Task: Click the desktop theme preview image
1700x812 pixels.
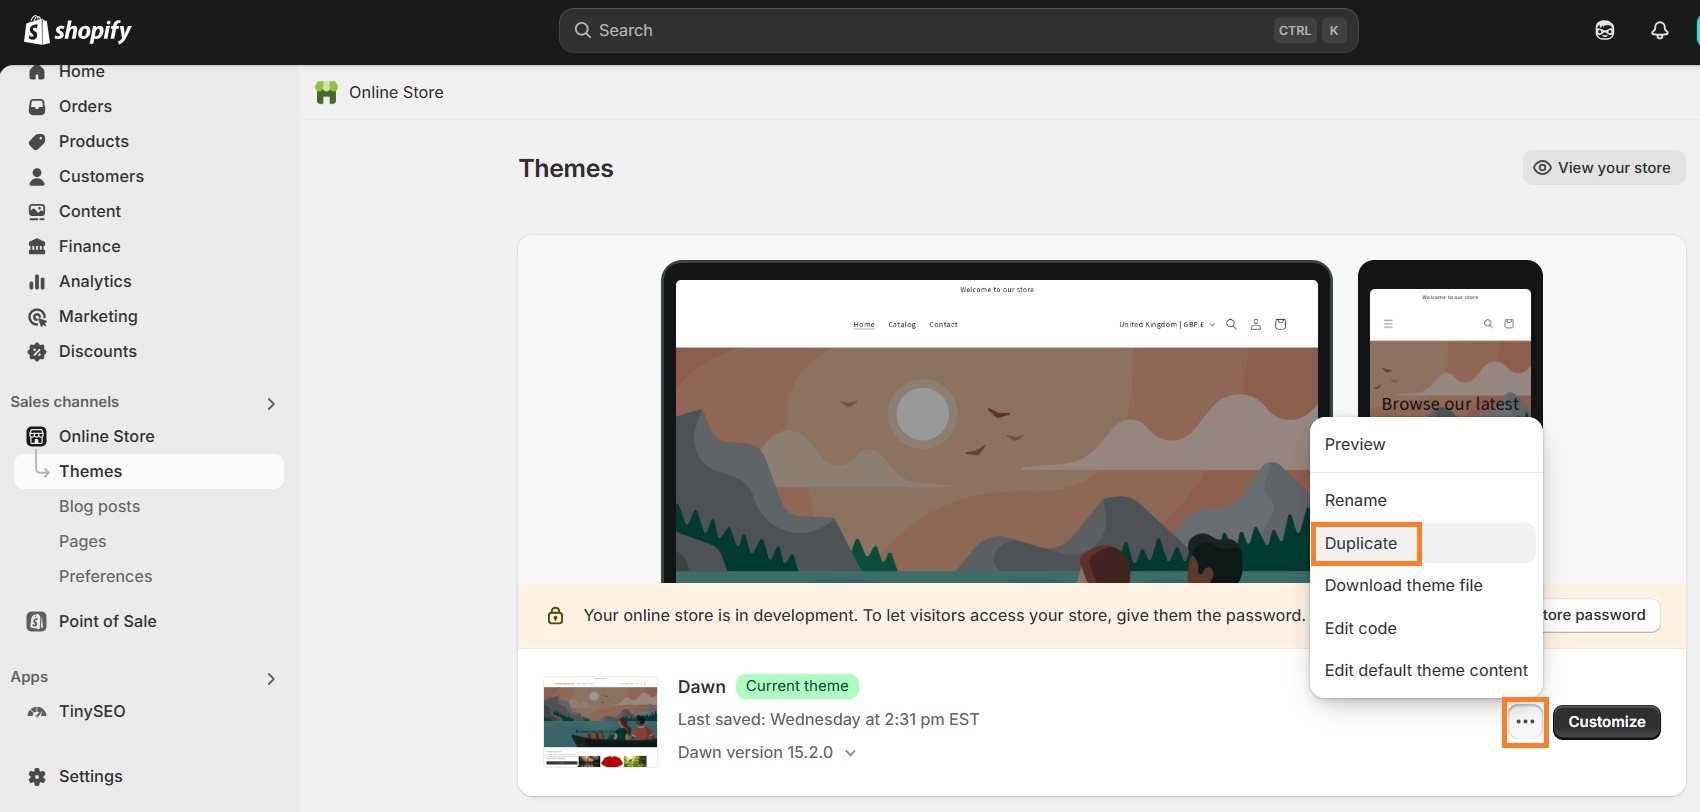Action: click(x=996, y=422)
